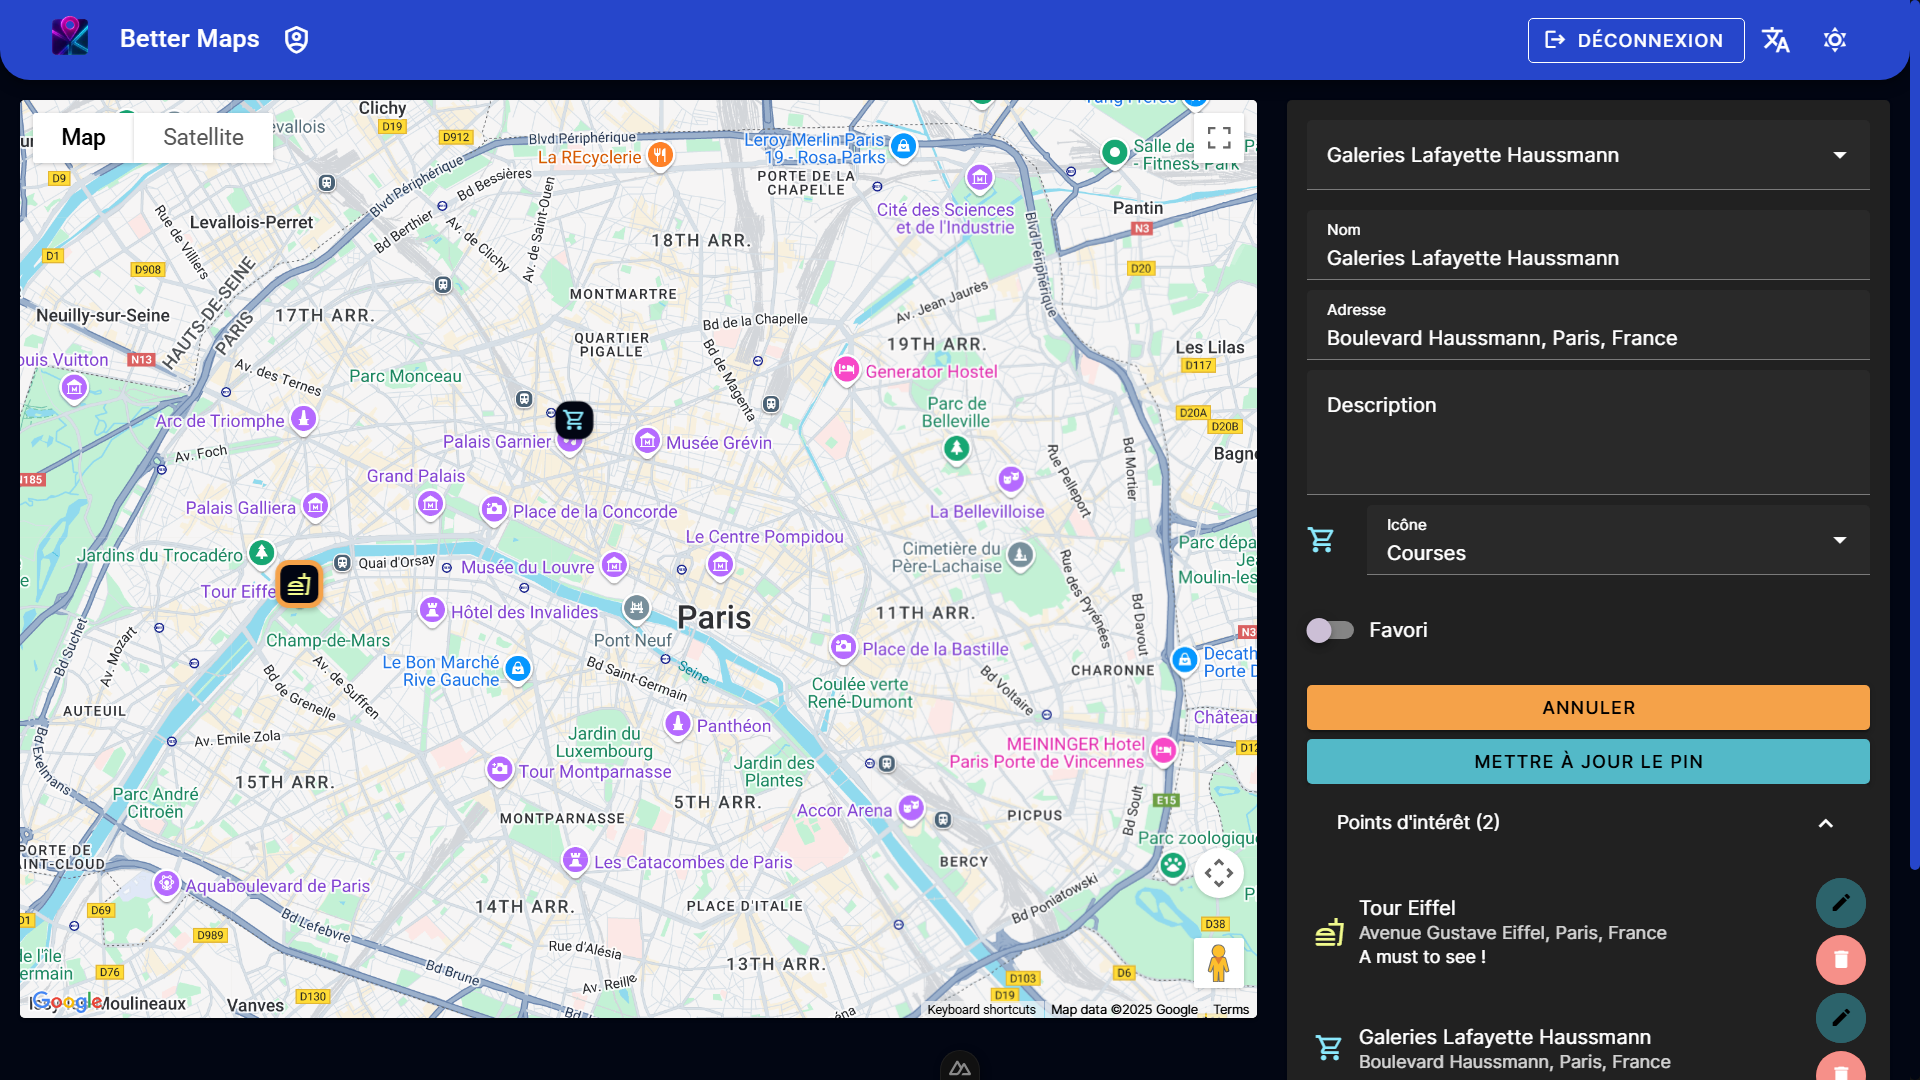Click the Annuler button
This screenshot has width=1920, height=1080.
1588,707
